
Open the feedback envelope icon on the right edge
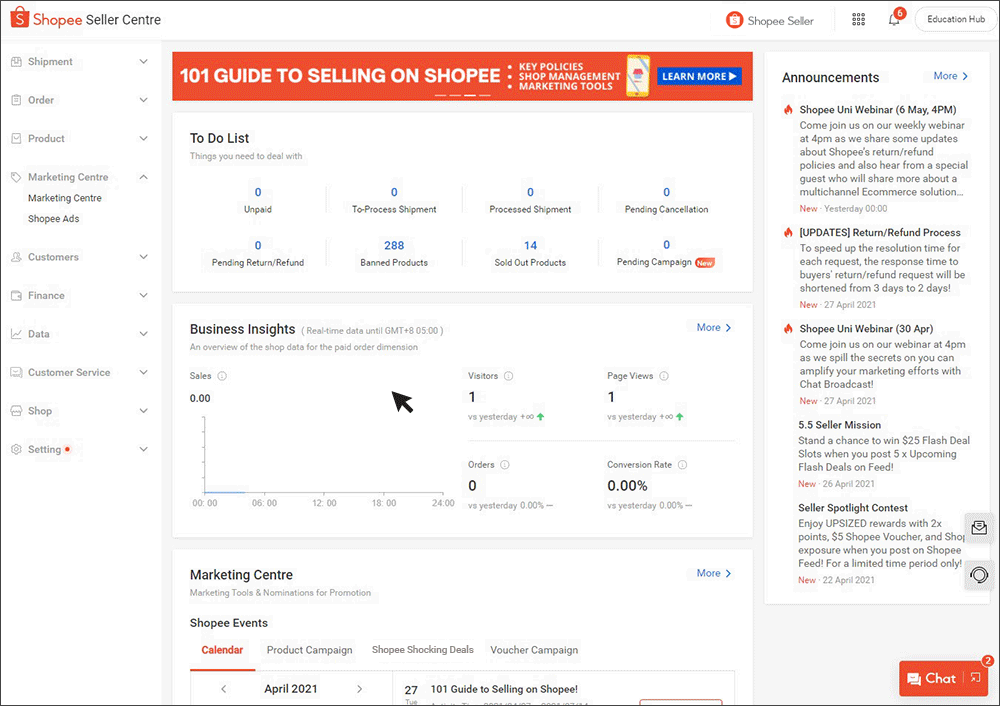tap(979, 527)
